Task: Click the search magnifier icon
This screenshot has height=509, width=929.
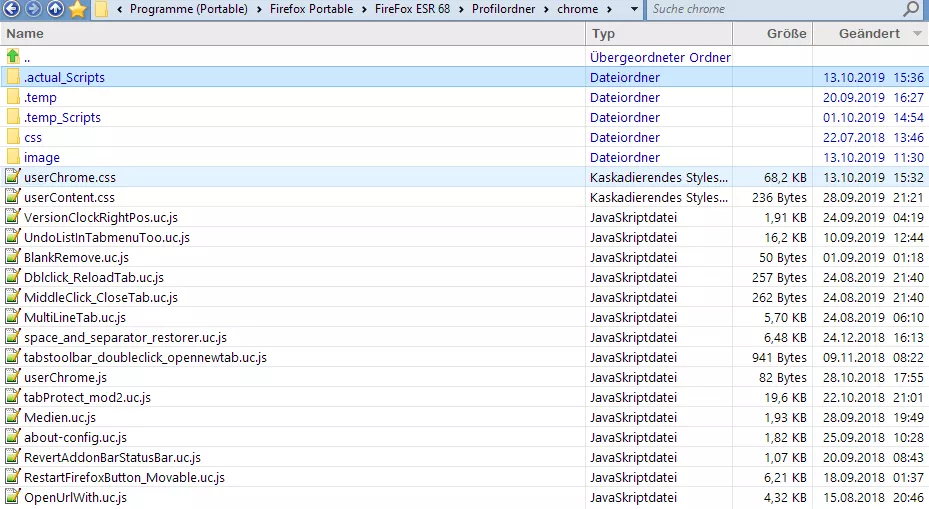Action: pos(911,10)
